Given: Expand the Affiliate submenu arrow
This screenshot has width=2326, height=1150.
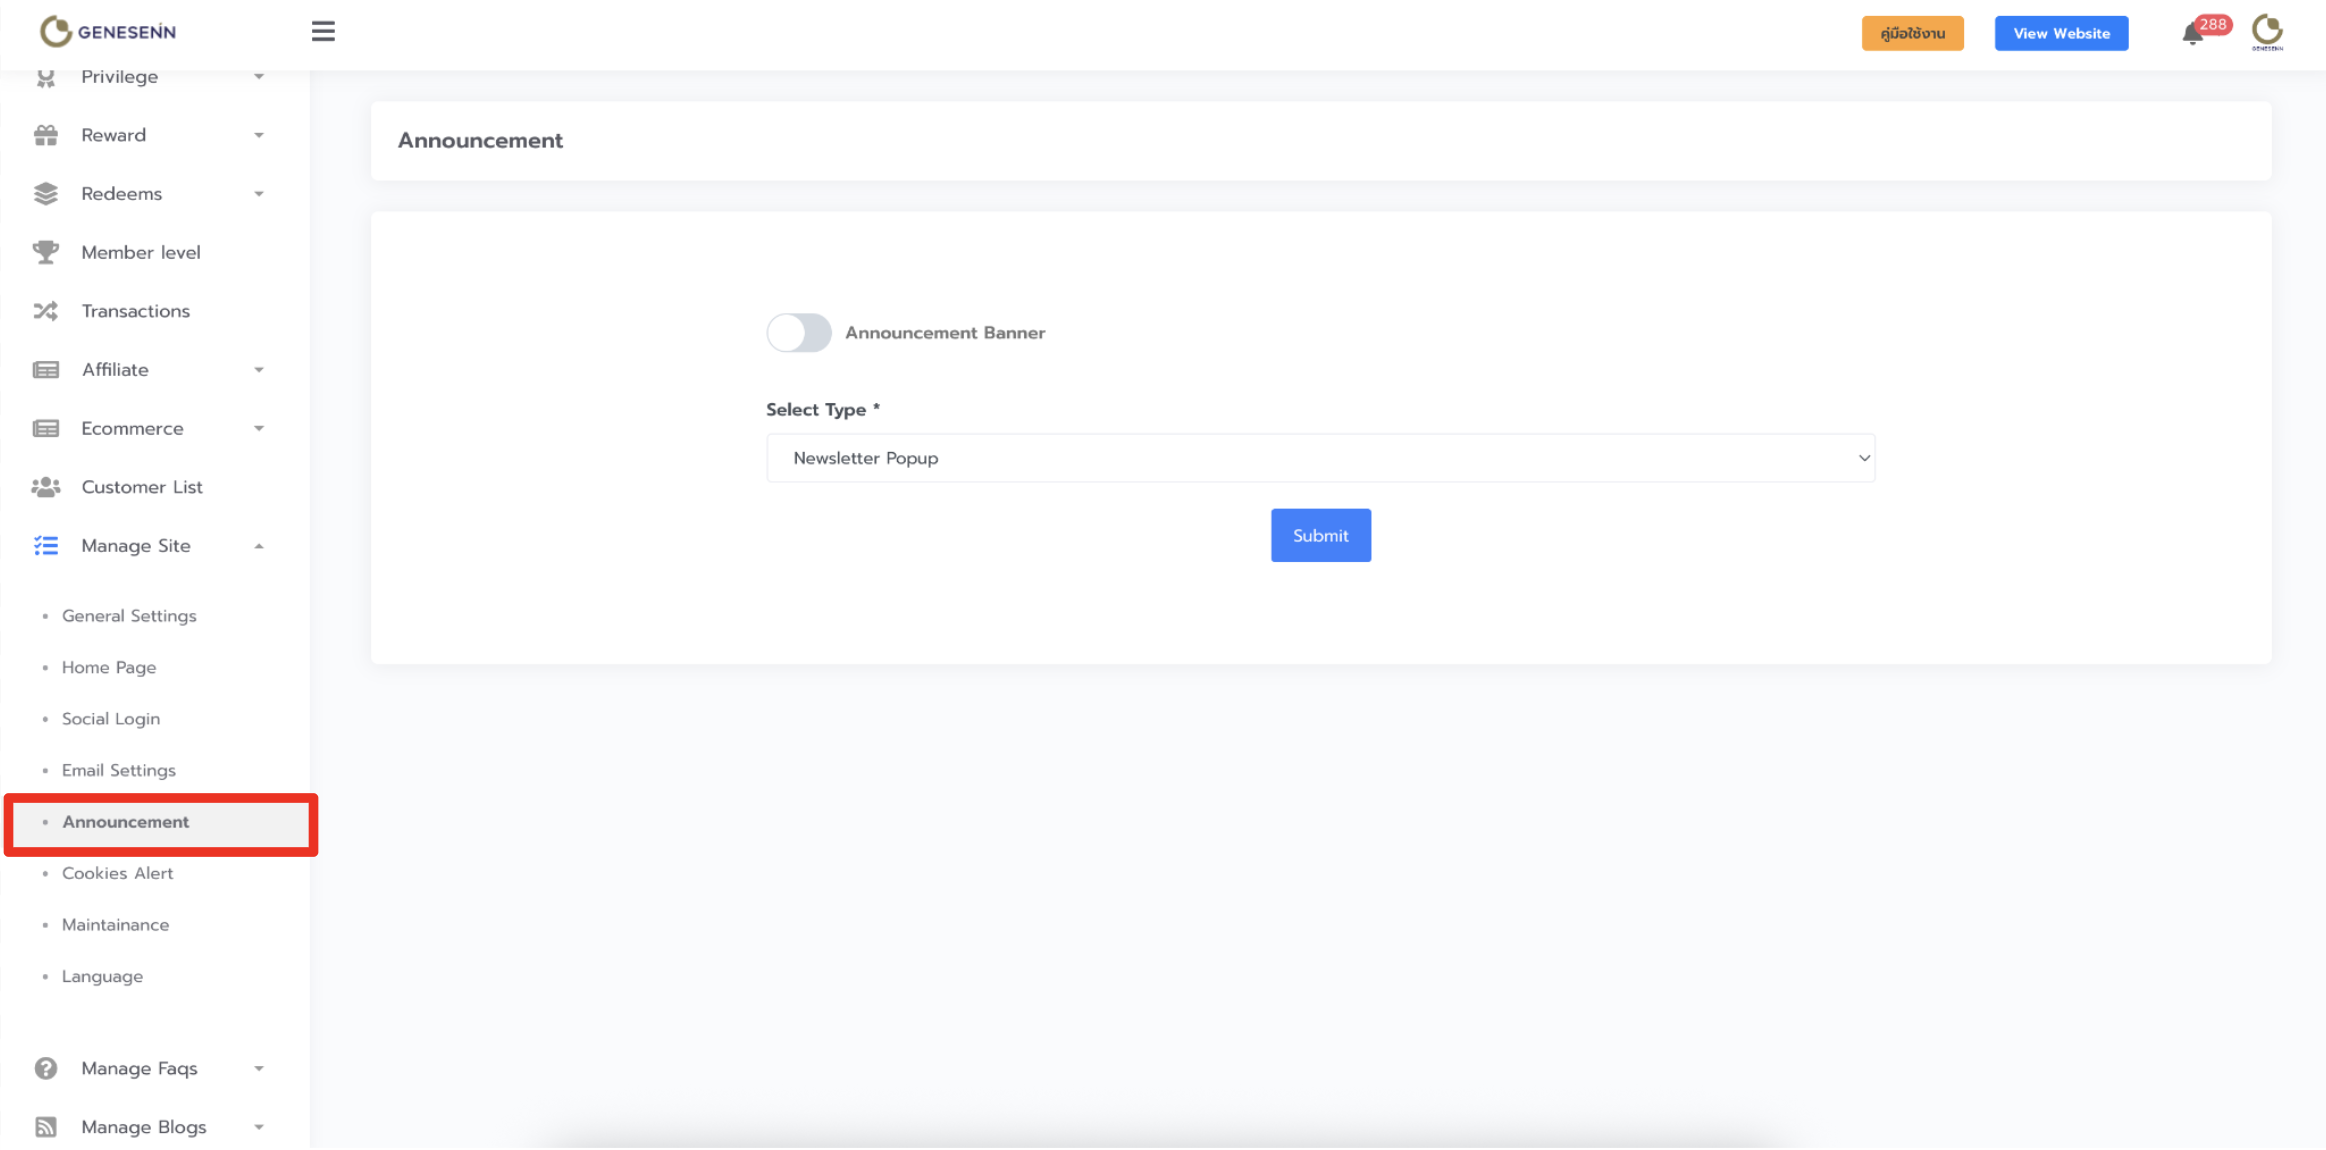Looking at the screenshot, I should (x=259, y=370).
